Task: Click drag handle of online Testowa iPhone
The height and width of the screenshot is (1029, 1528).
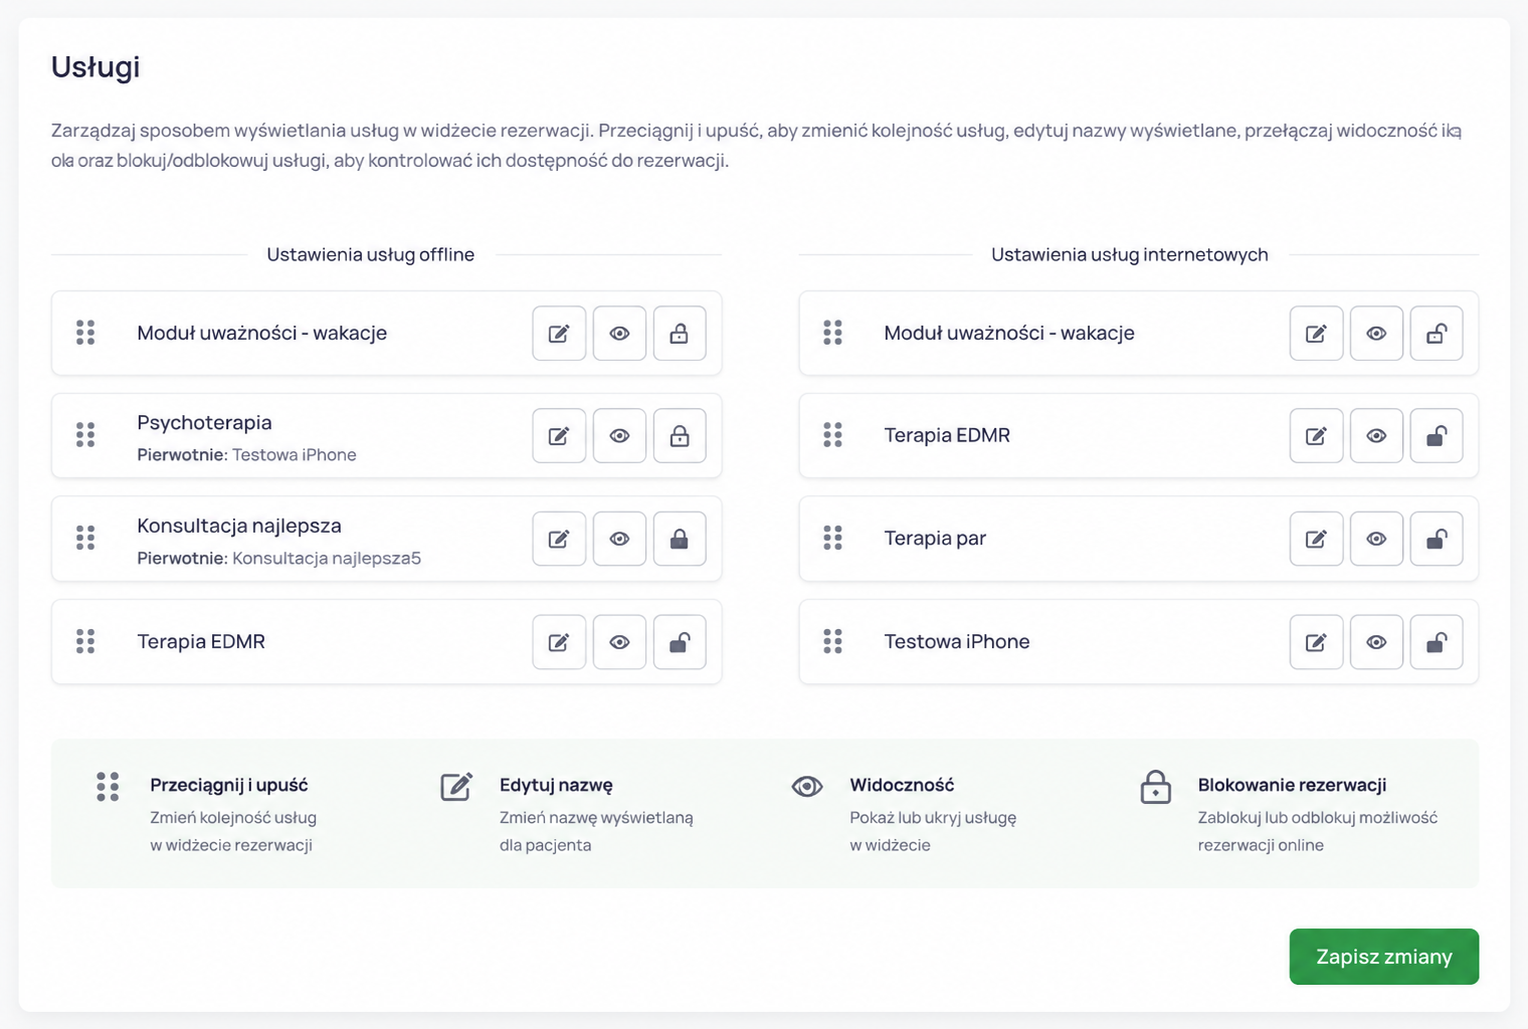Action: [833, 641]
